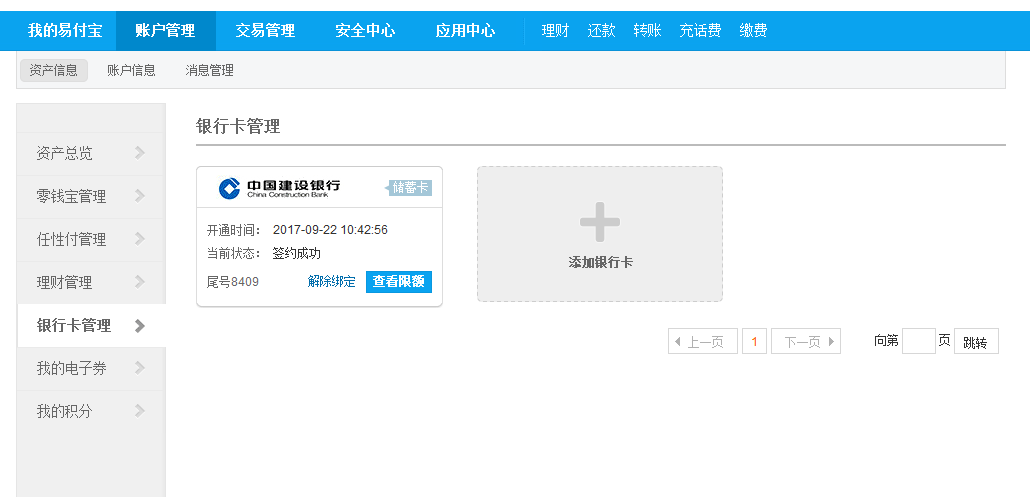The height and width of the screenshot is (497, 1030).
Task: Switch to the 交易管理 tab
Action: [x=265, y=30]
